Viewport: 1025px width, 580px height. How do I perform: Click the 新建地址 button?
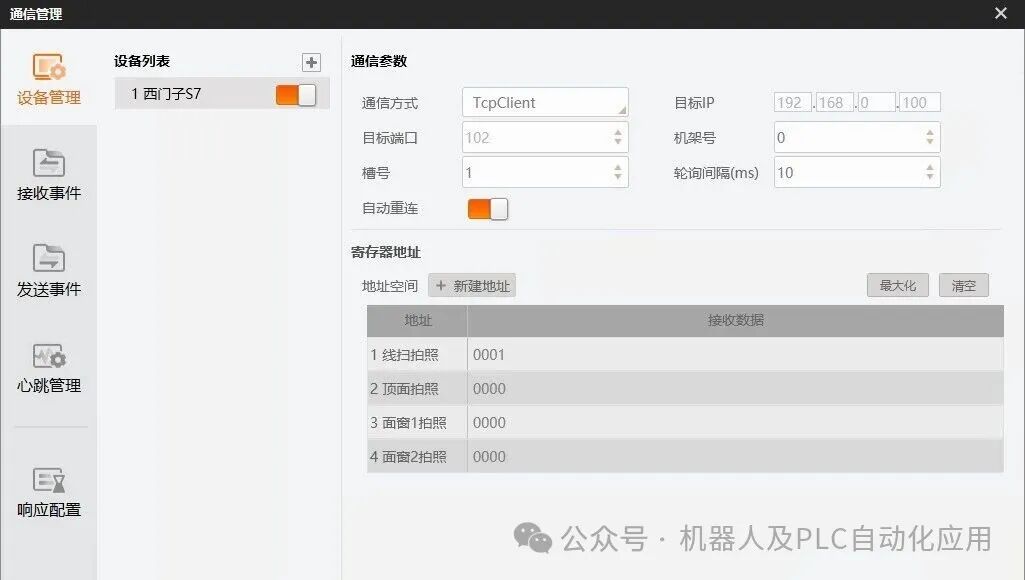(472, 286)
